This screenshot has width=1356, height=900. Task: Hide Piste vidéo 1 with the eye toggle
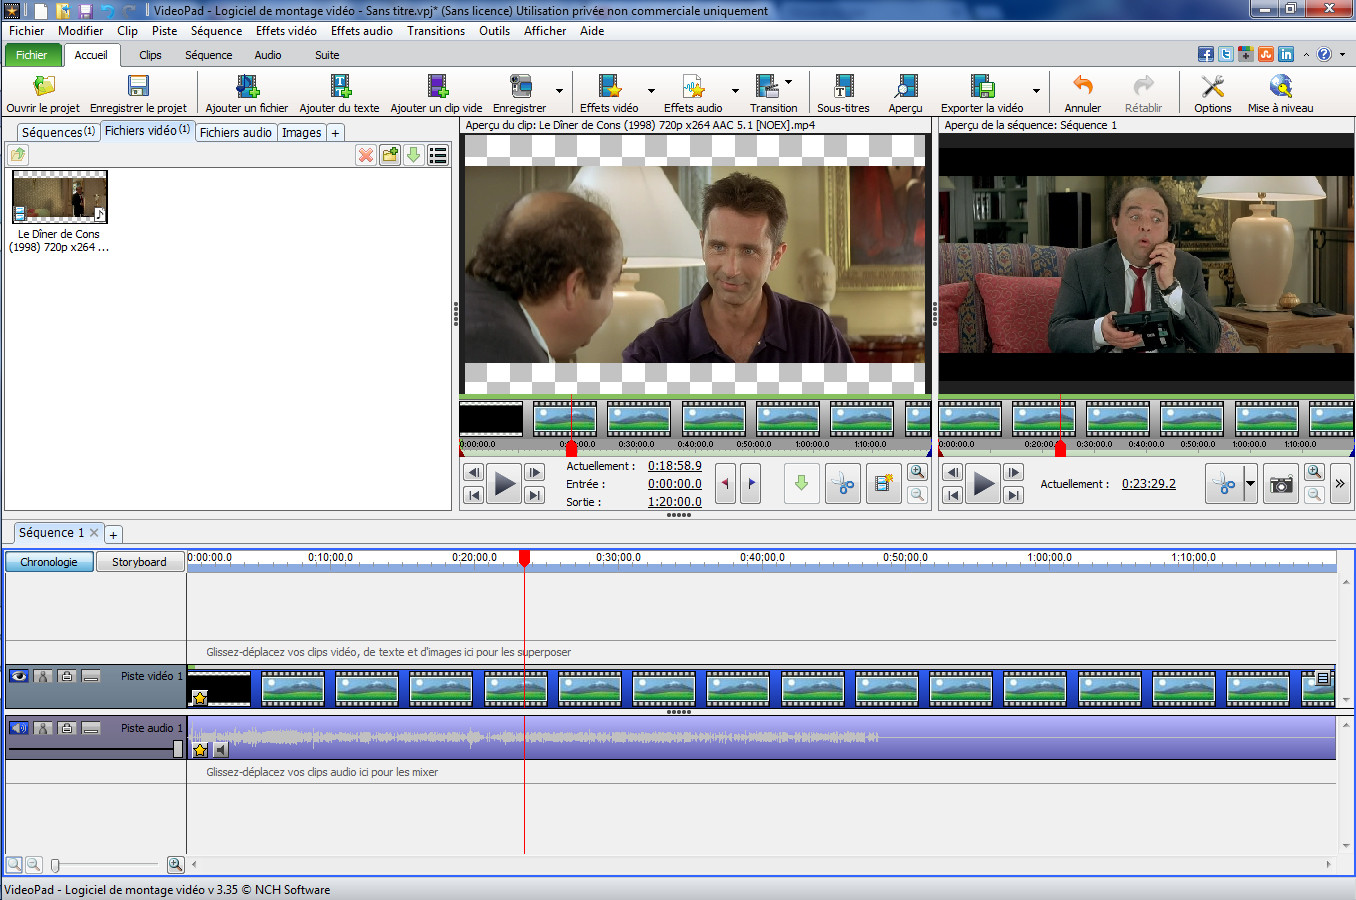pyautogui.click(x=18, y=676)
